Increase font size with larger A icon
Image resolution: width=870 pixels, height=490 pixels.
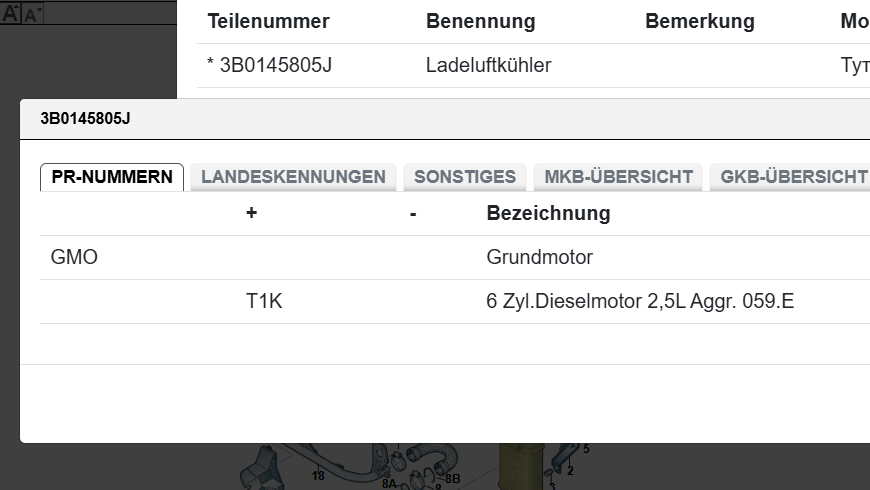(x=11, y=13)
